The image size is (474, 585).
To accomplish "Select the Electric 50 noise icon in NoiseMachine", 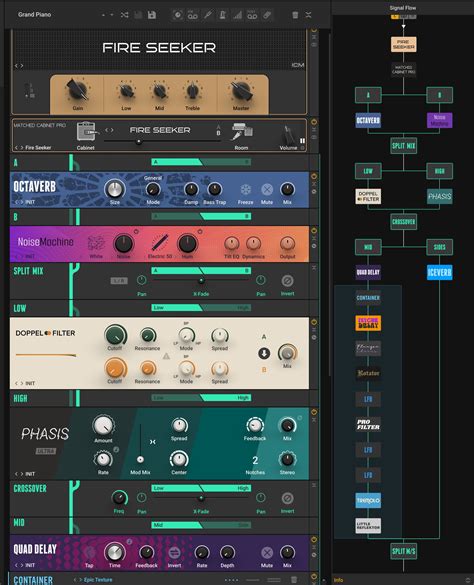I will pyautogui.click(x=160, y=243).
